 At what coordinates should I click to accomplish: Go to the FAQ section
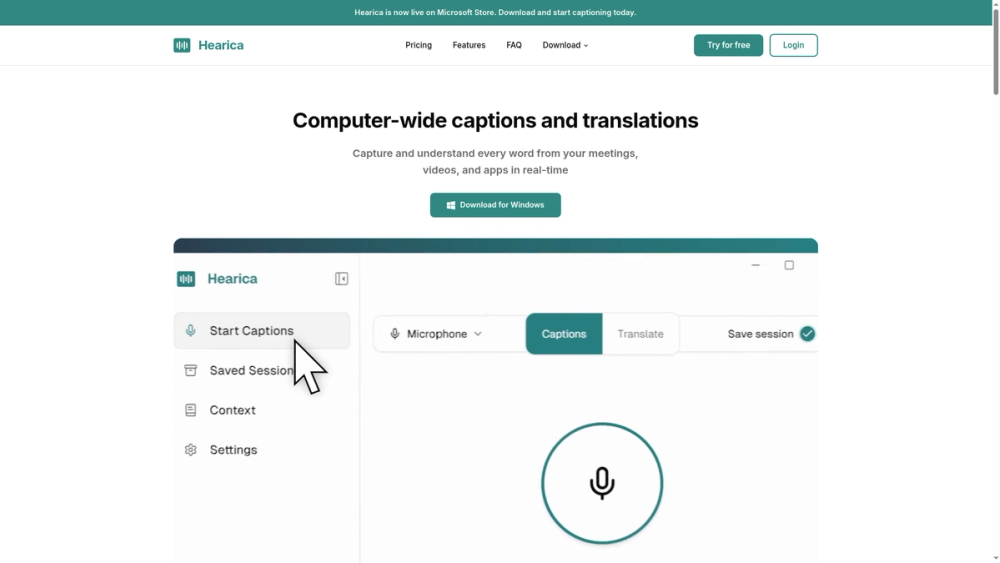click(x=514, y=45)
